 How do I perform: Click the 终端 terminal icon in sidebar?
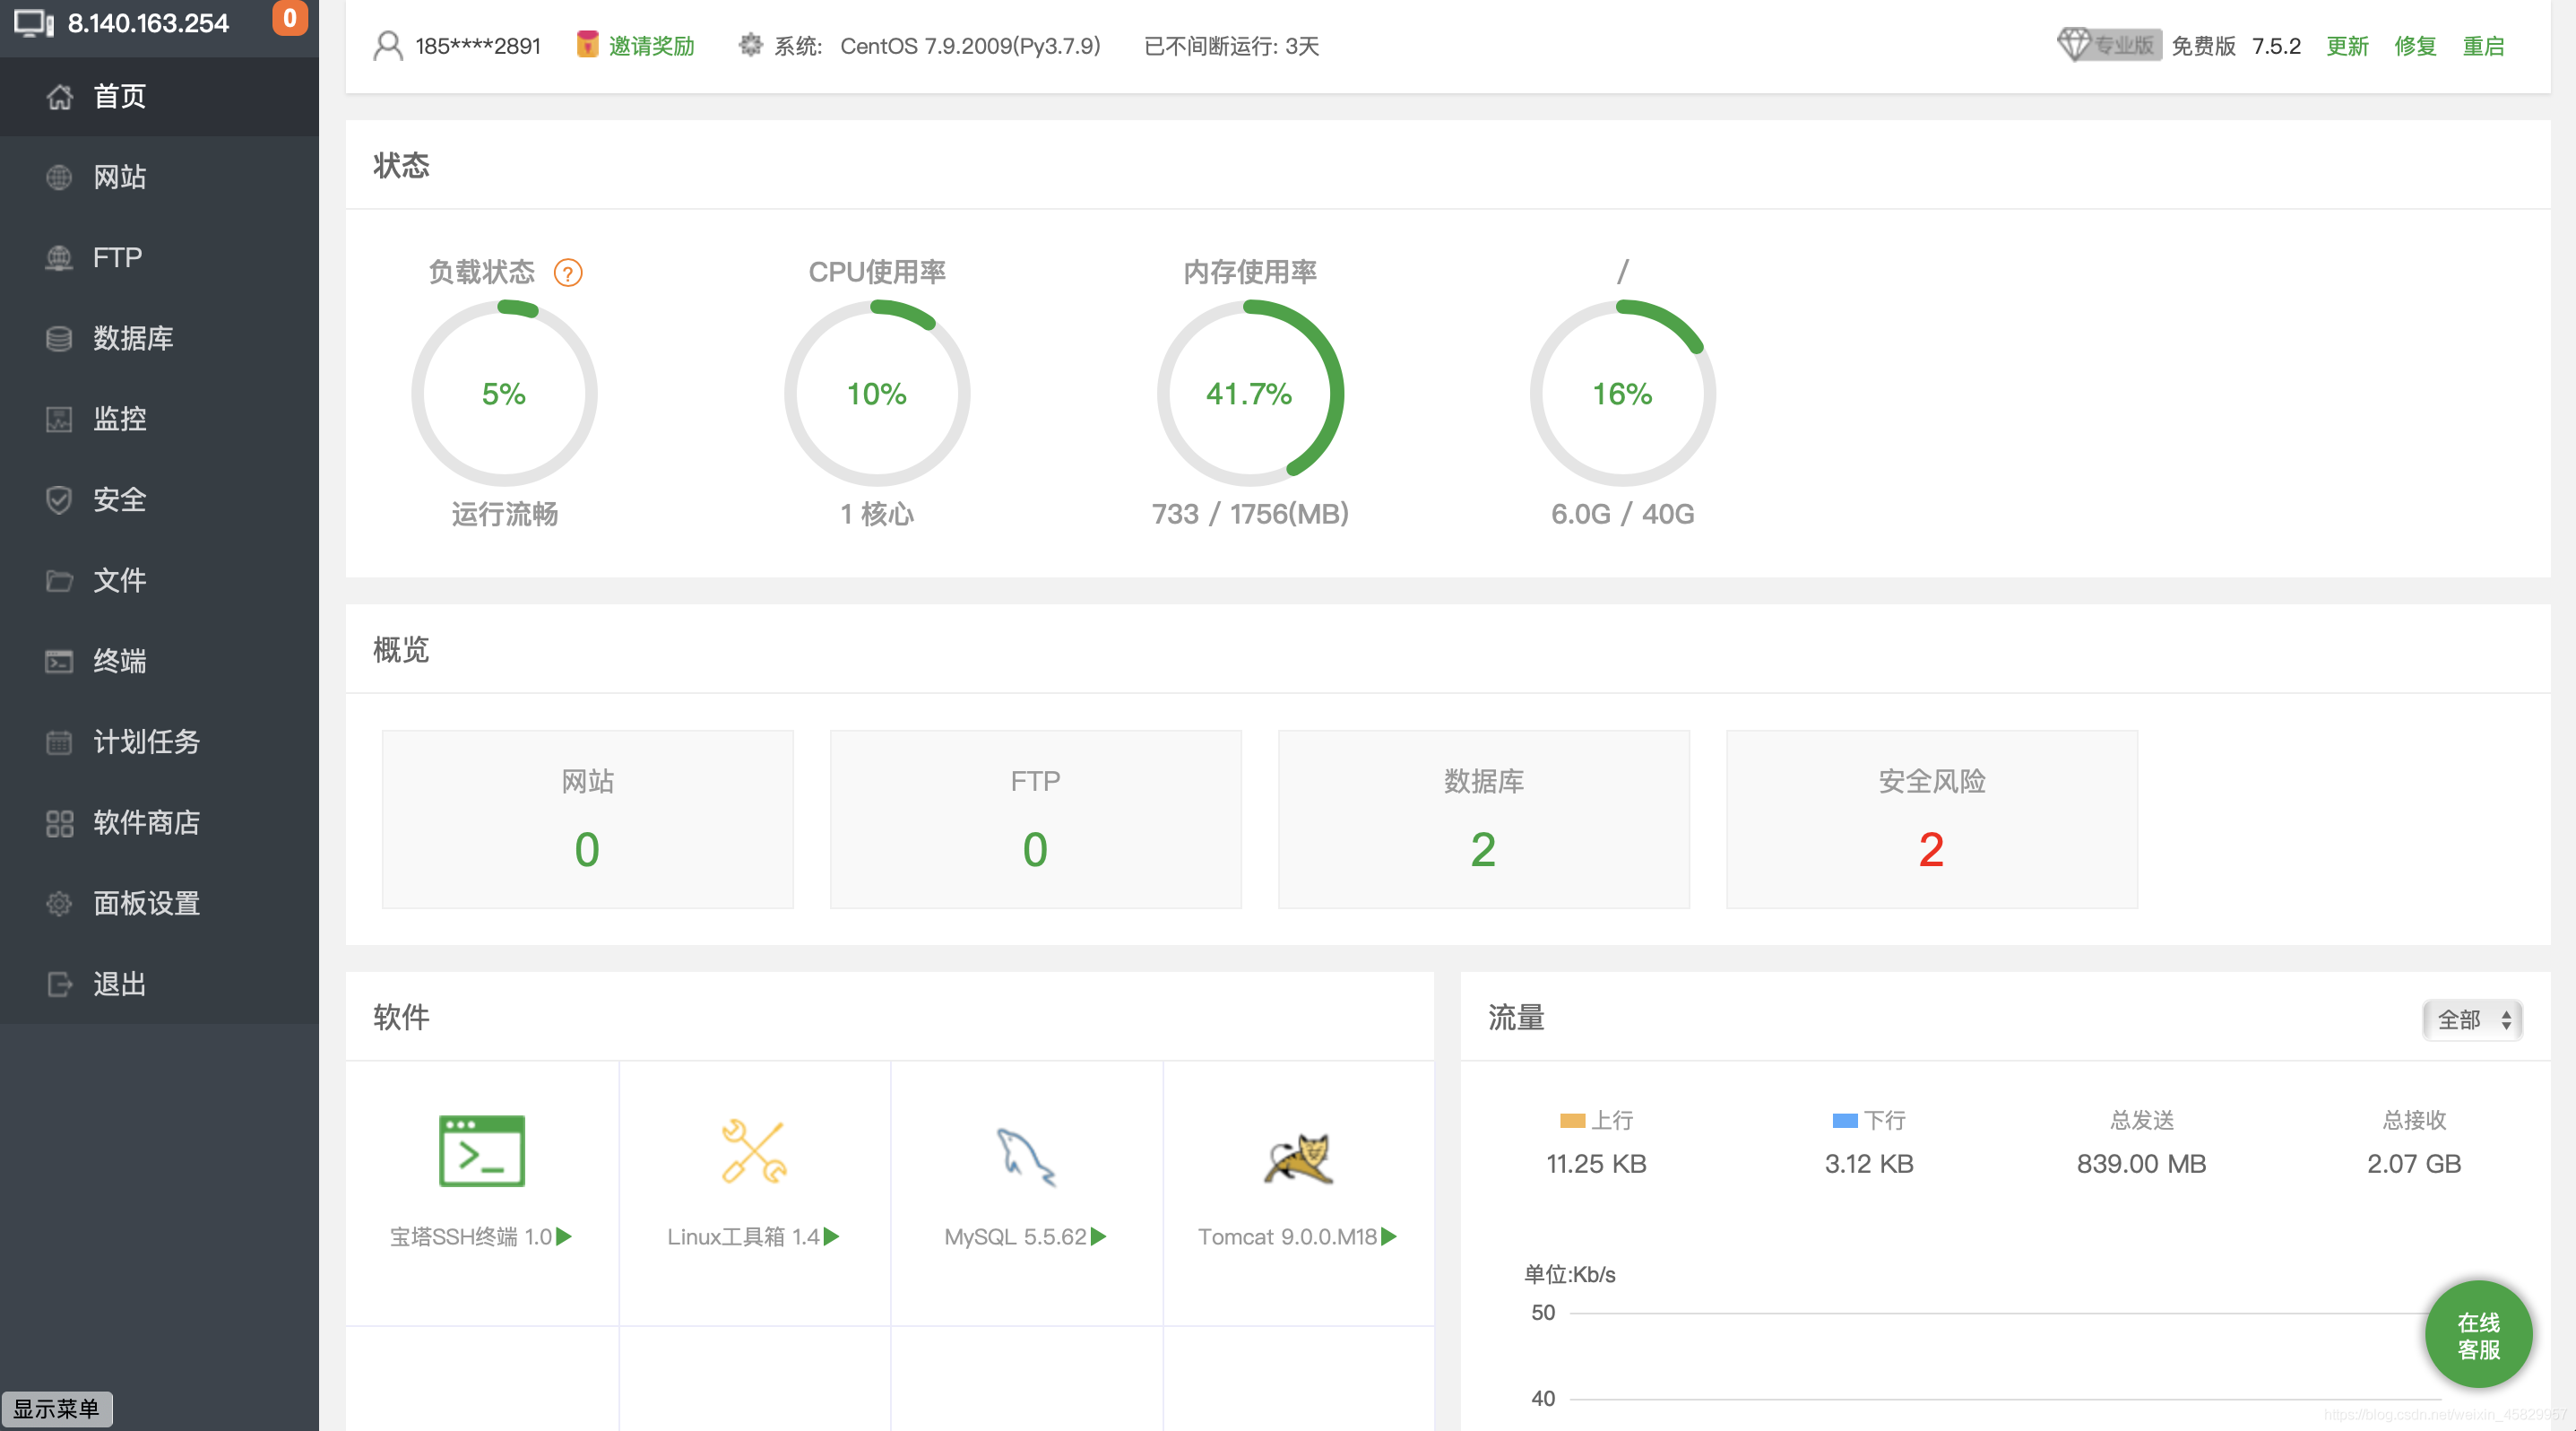59,661
